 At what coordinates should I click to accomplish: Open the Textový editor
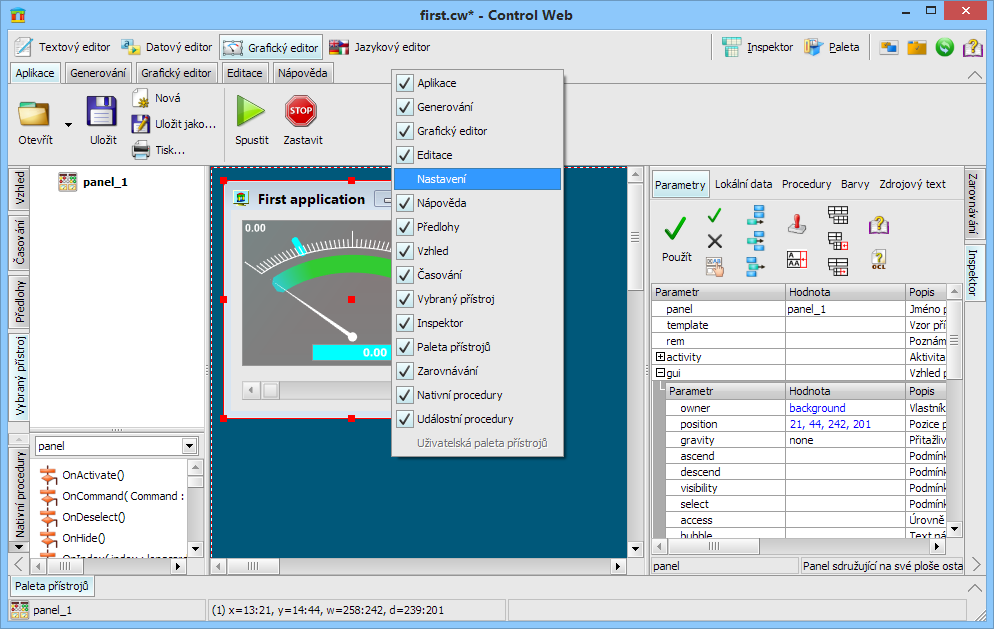click(x=63, y=47)
